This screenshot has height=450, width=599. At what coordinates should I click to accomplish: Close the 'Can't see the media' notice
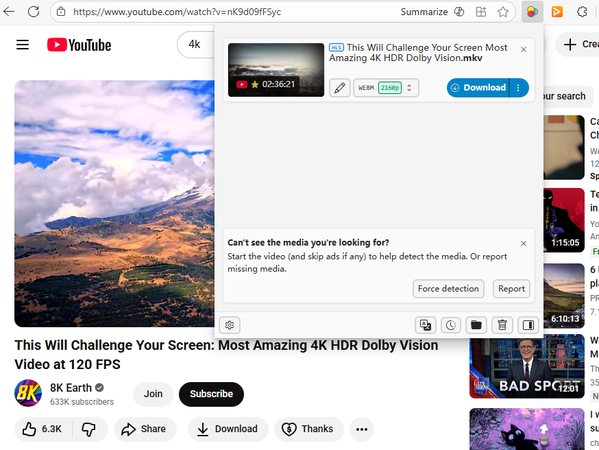(x=523, y=243)
